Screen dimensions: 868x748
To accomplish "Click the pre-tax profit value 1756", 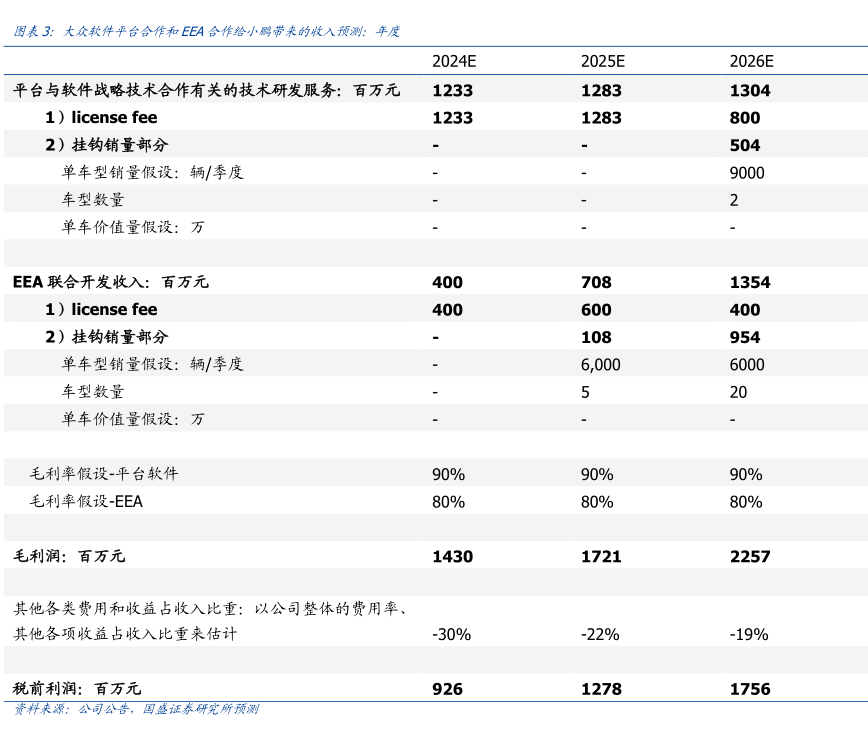I will (x=750, y=689).
